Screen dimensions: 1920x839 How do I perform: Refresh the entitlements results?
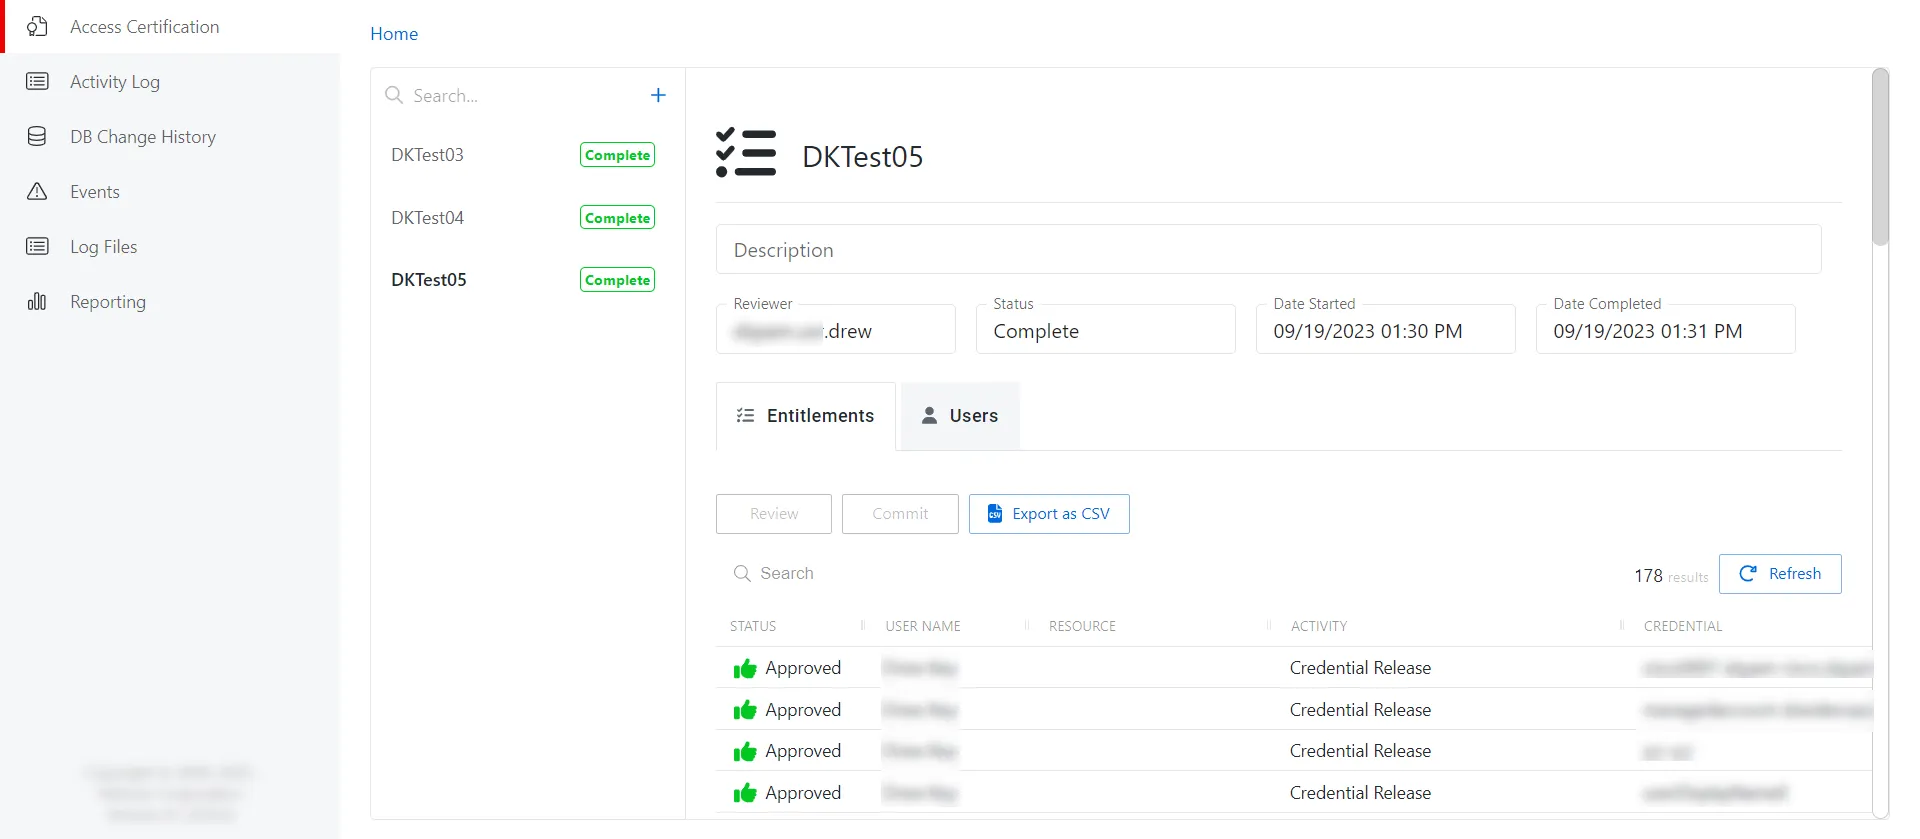pyautogui.click(x=1780, y=574)
